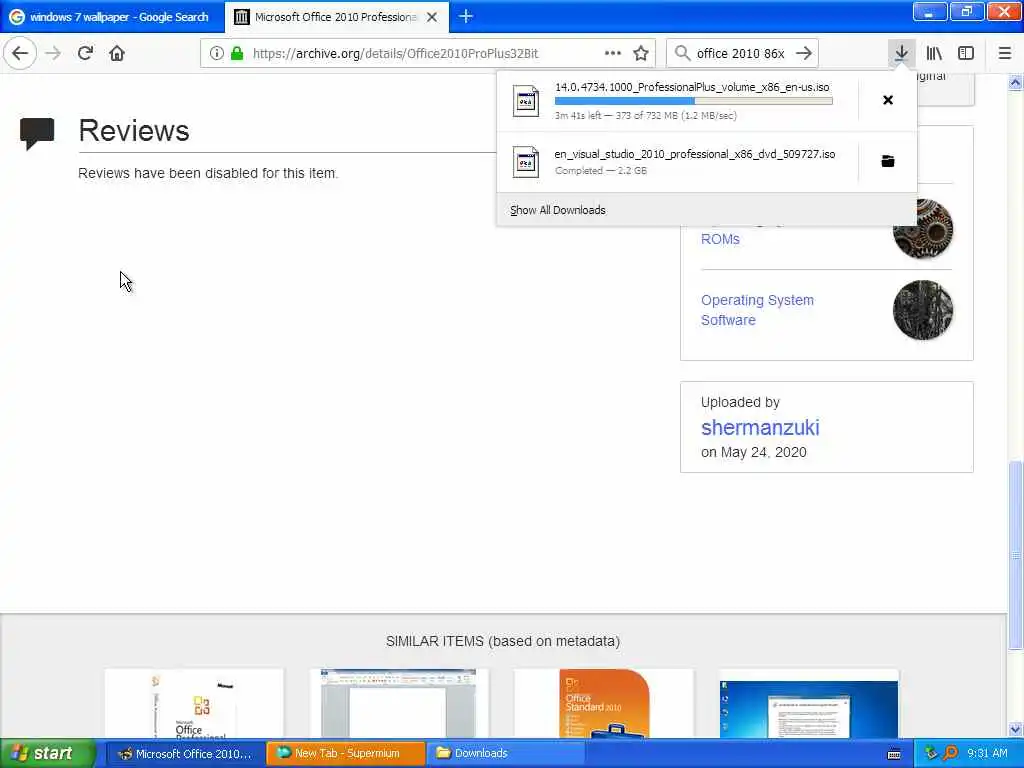The image size is (1024, 768).
Task: Click the ProfessionalPlus ISO file icon
Action: click(526, 101)
